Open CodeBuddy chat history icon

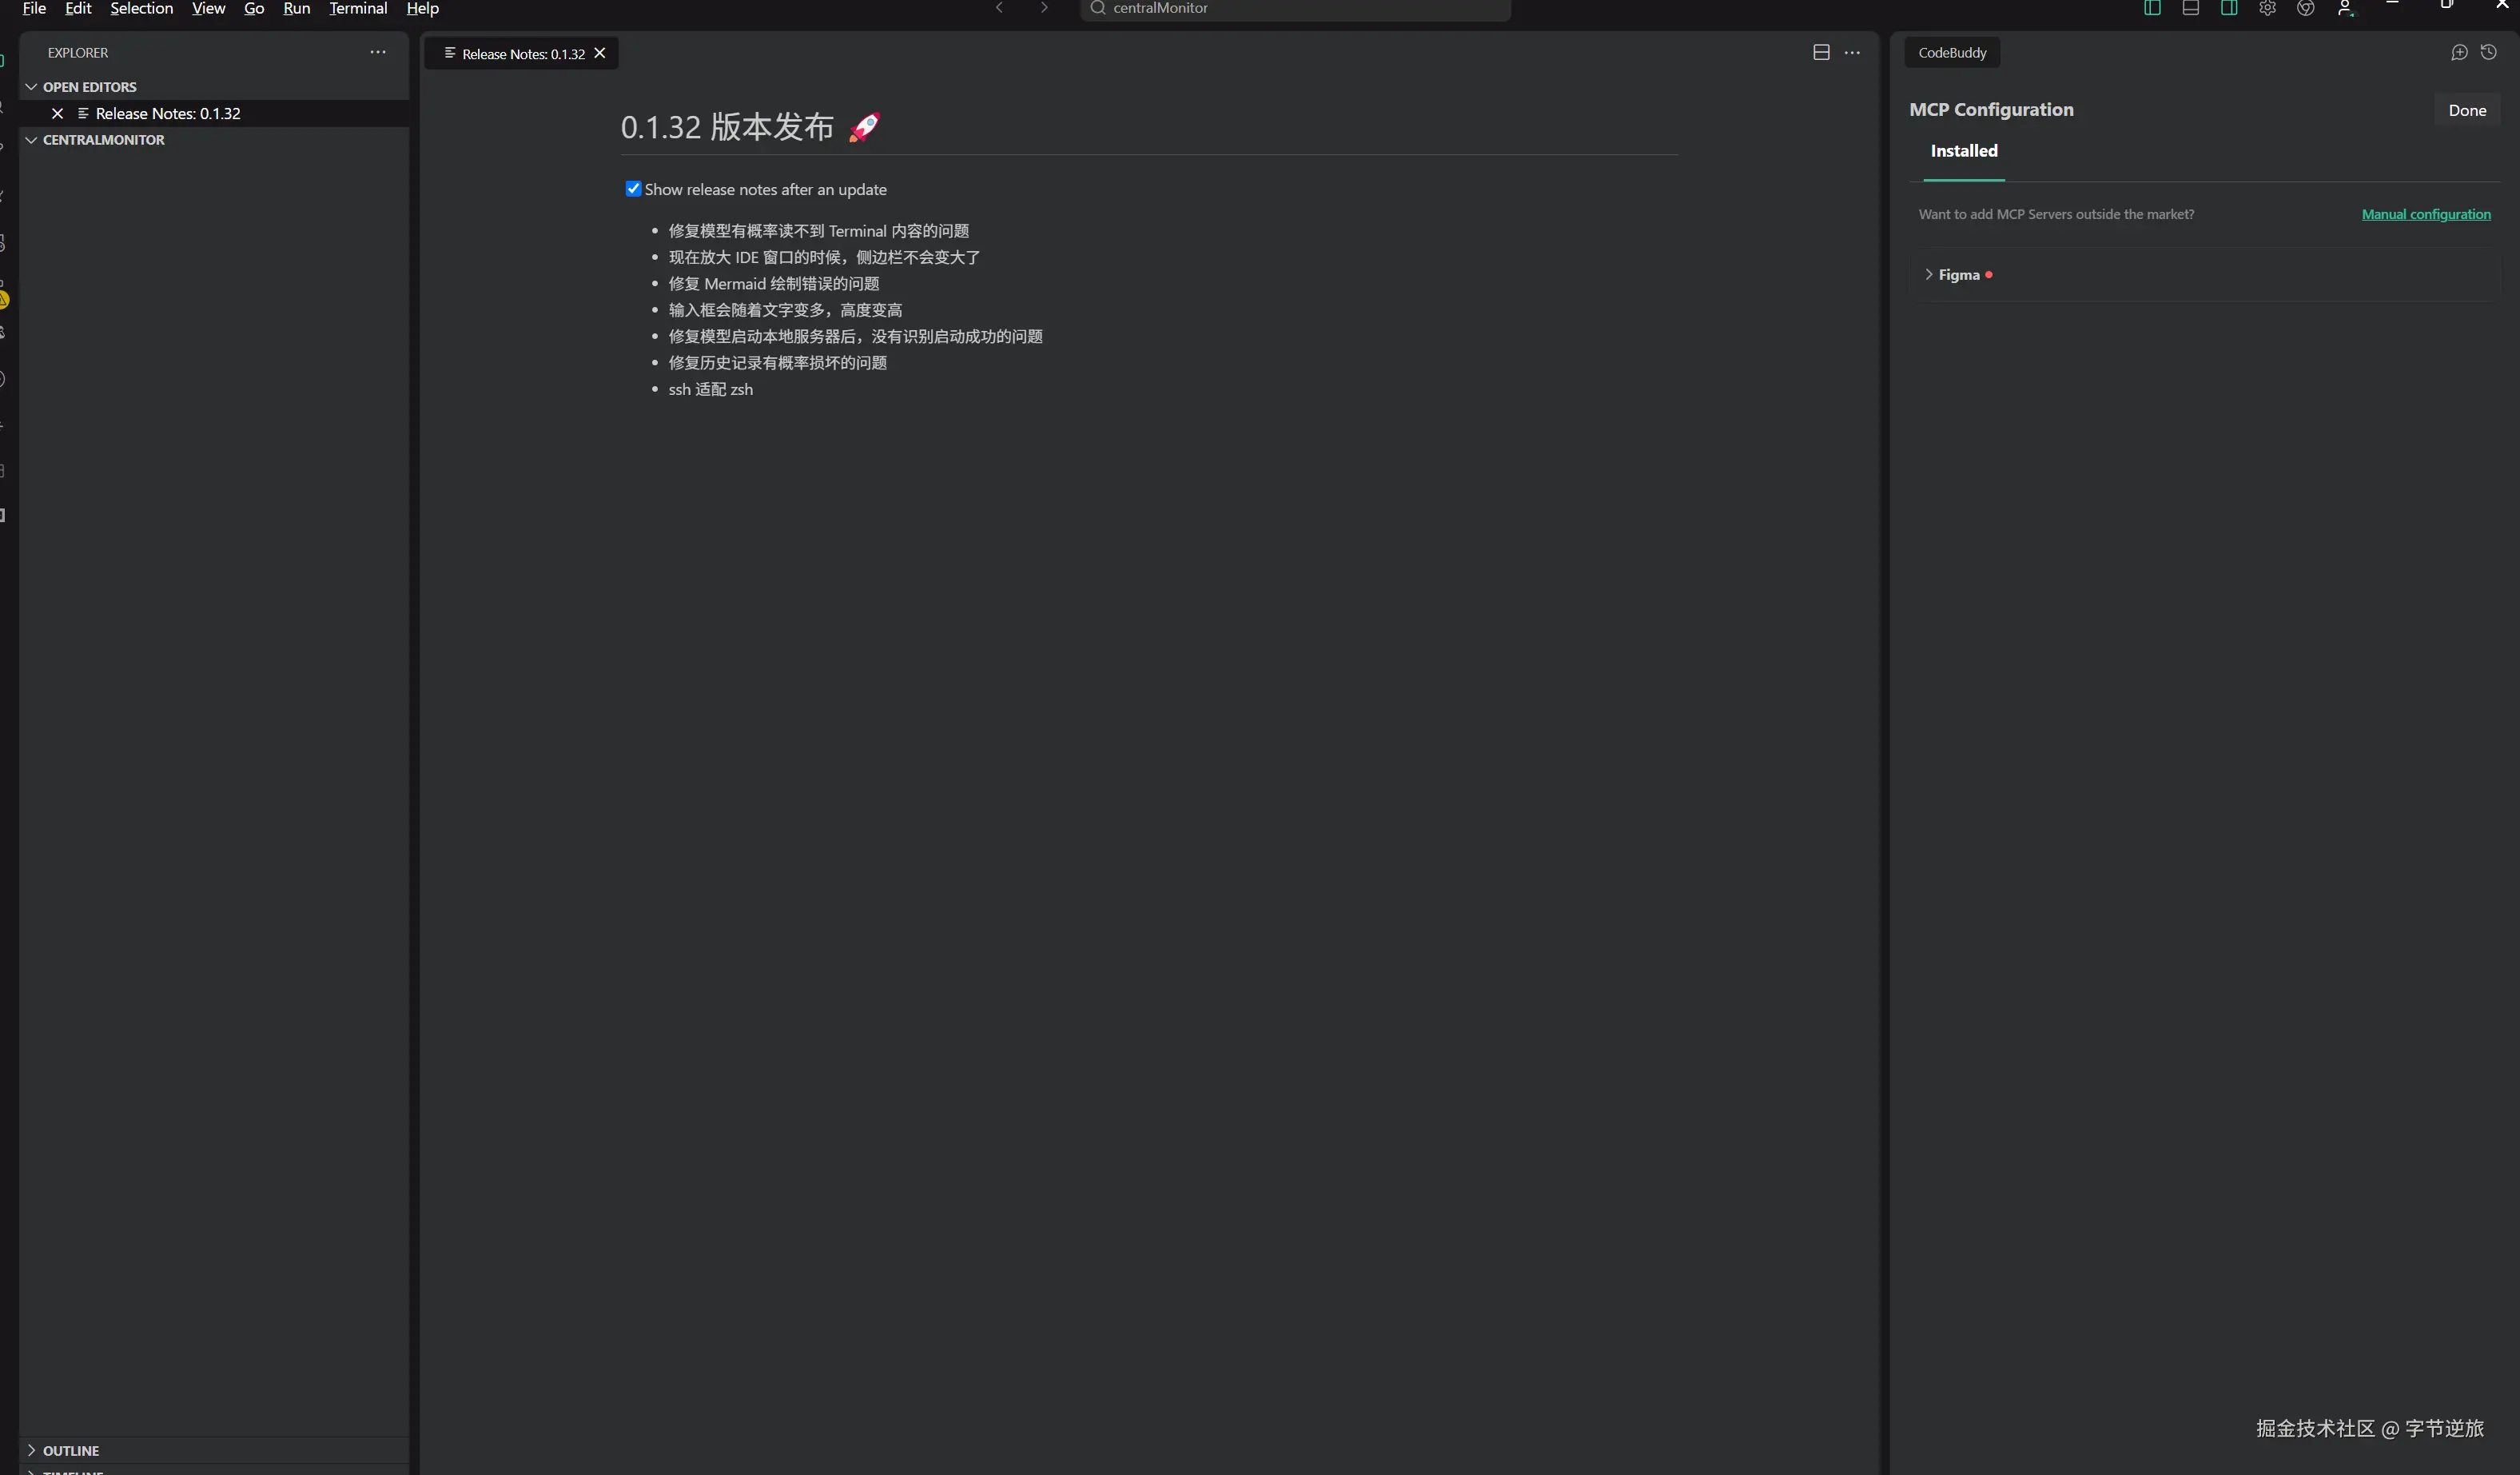point(2489,52)
